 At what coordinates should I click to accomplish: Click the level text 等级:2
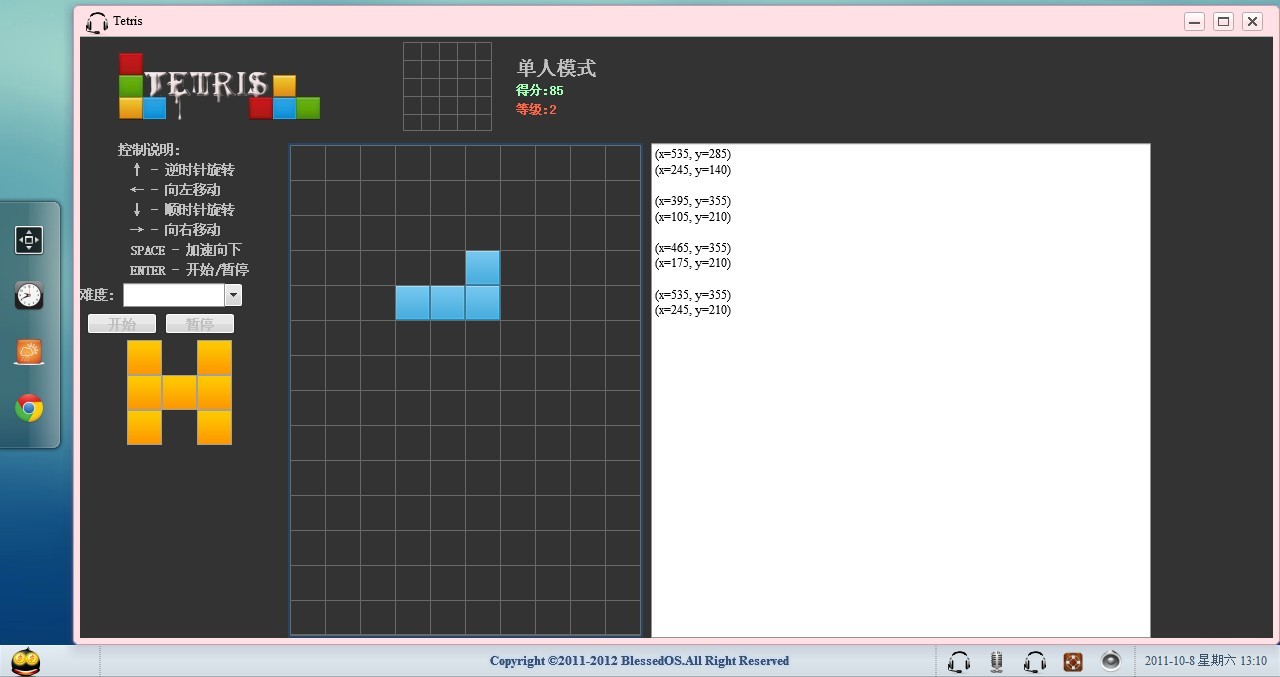pyautogui.click(x=536, y=110)
